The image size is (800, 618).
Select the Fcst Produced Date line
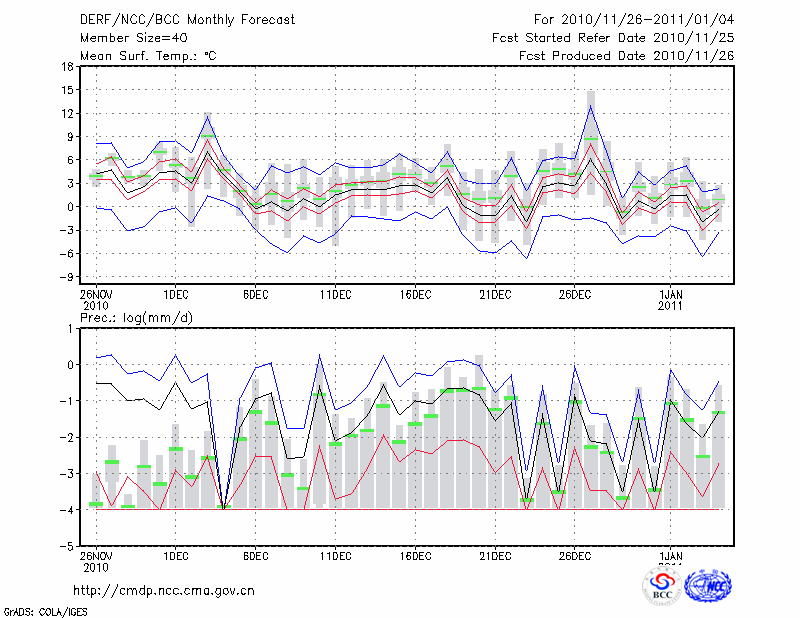[626, 55]
